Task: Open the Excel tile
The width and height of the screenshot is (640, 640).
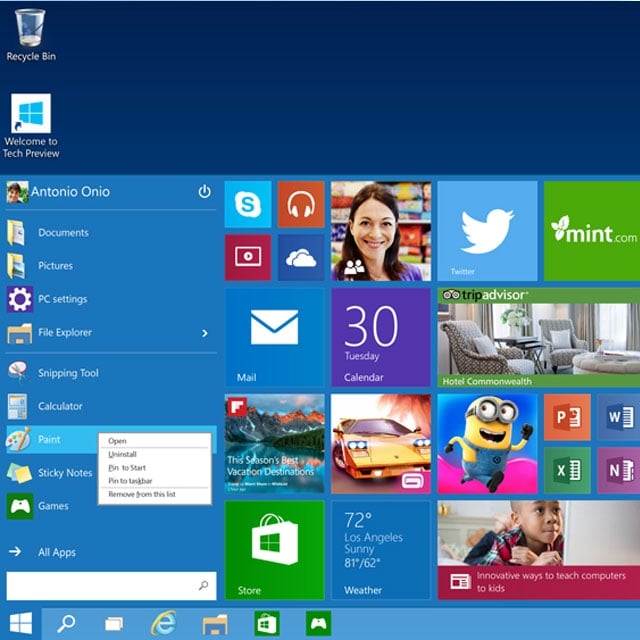Action: 566,469
